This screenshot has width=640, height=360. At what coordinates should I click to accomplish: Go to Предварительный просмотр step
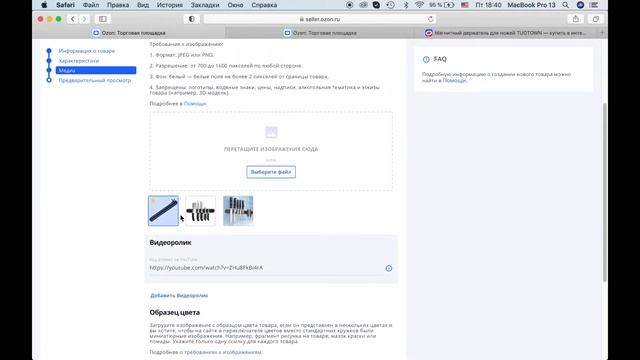pos(95,80)
